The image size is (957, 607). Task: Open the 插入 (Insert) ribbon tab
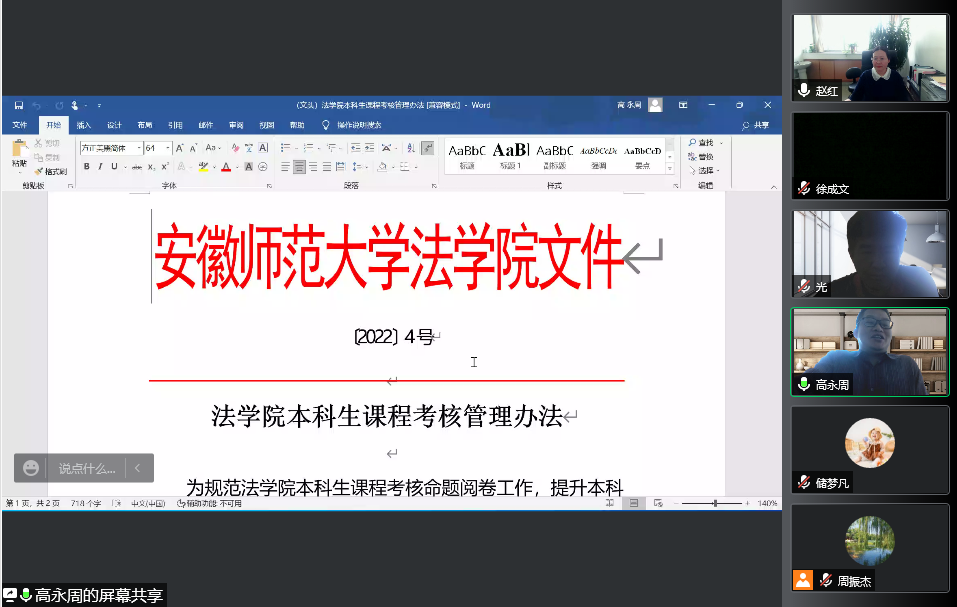(x=84, y=125)
